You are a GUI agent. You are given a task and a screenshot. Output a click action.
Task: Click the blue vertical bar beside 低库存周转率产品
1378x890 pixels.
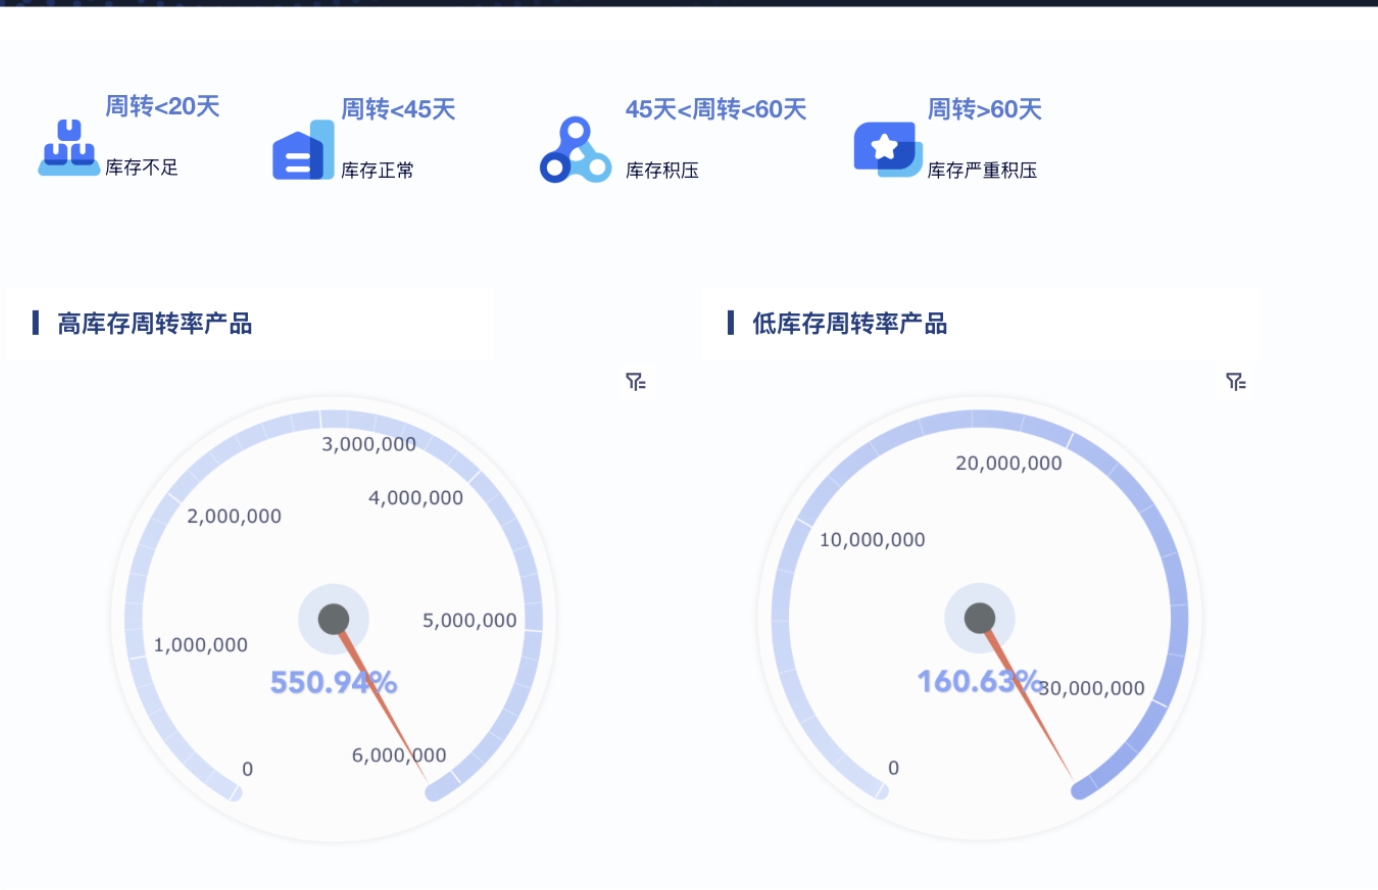[x=731, y=322]
